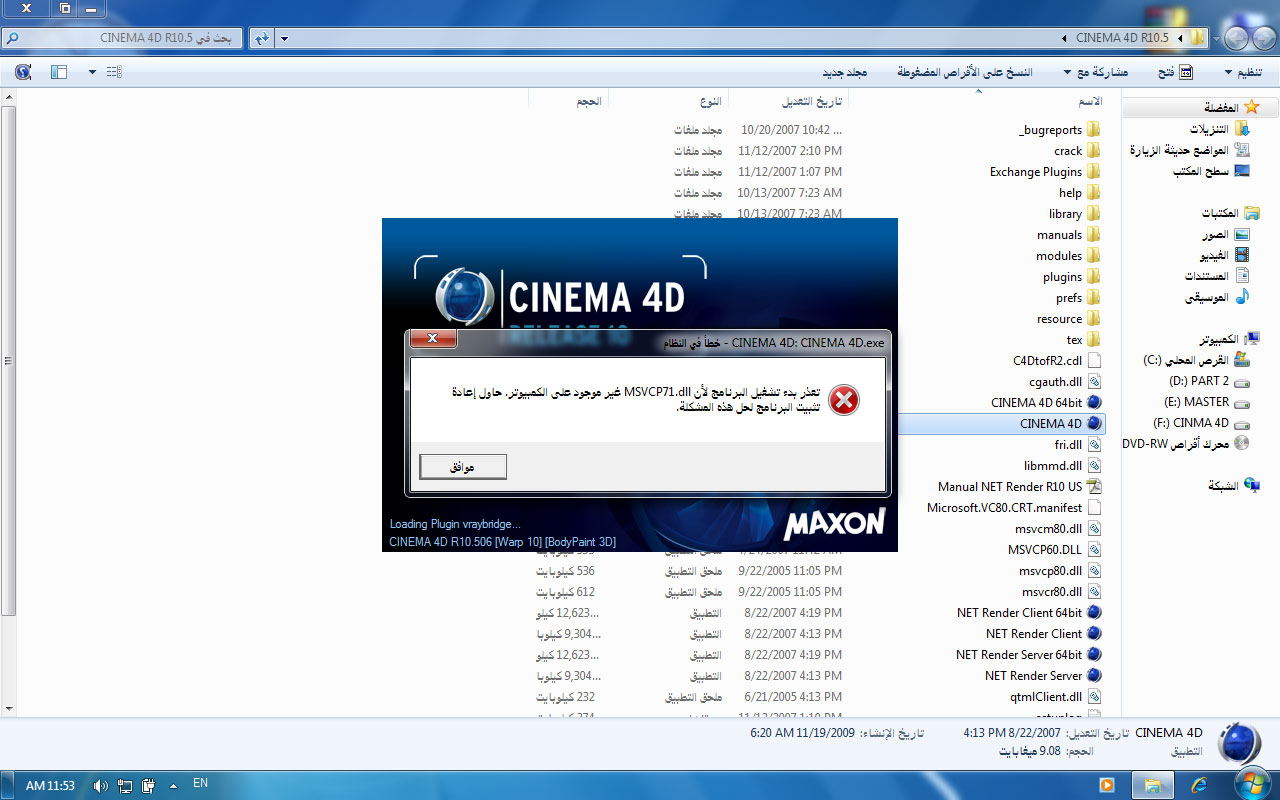The image size is (1280, 800).
Task: Select the tex folder icon
Action: [x=1093, y=340]
